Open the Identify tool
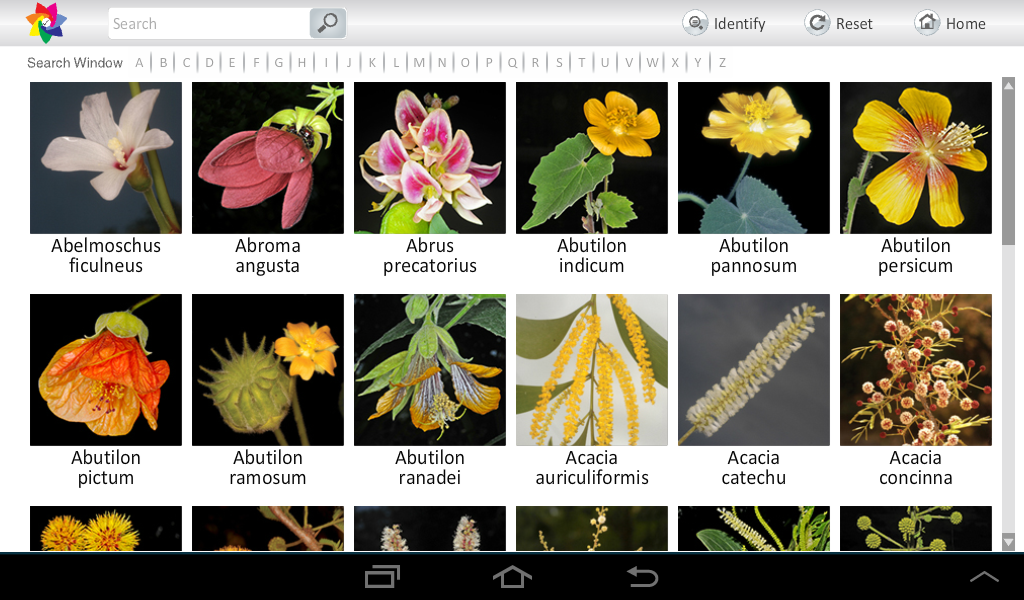 tap(724, 24)
